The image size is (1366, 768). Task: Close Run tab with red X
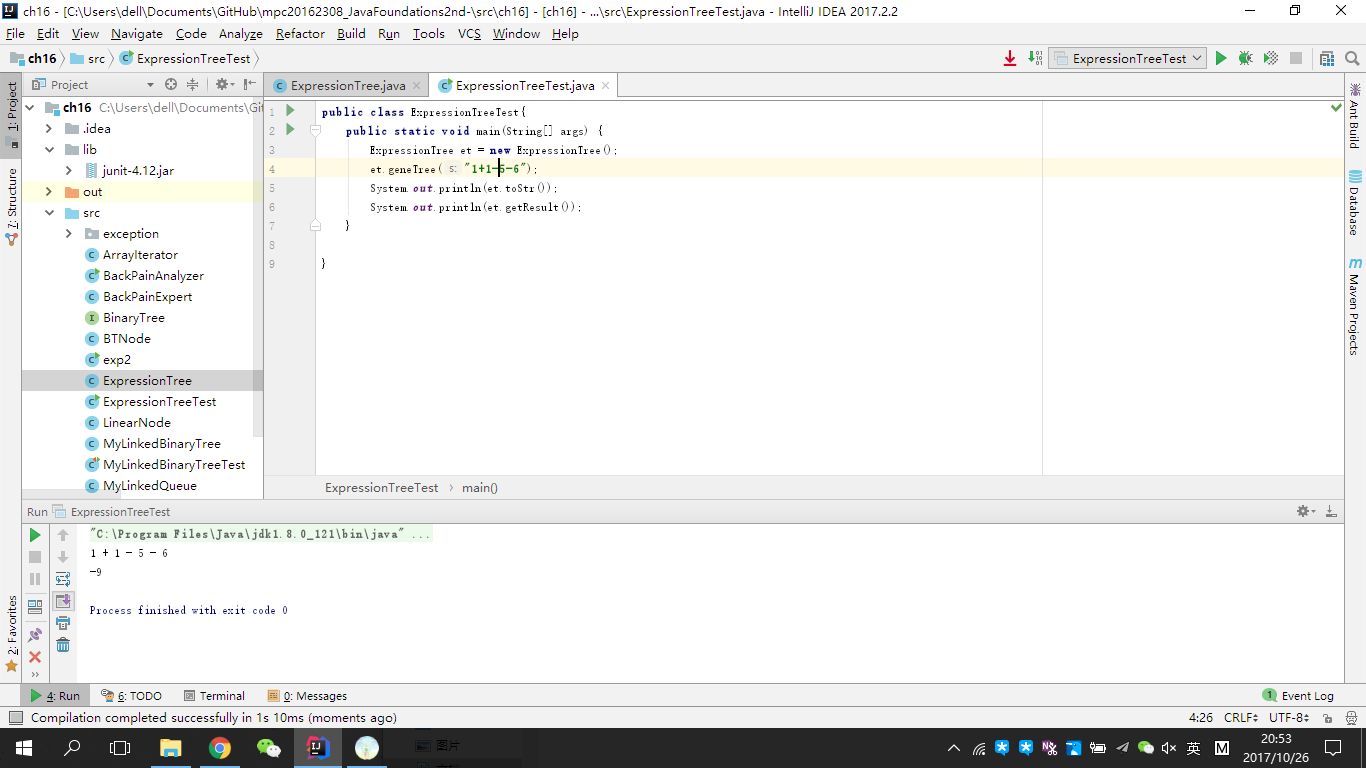point(35,657)
